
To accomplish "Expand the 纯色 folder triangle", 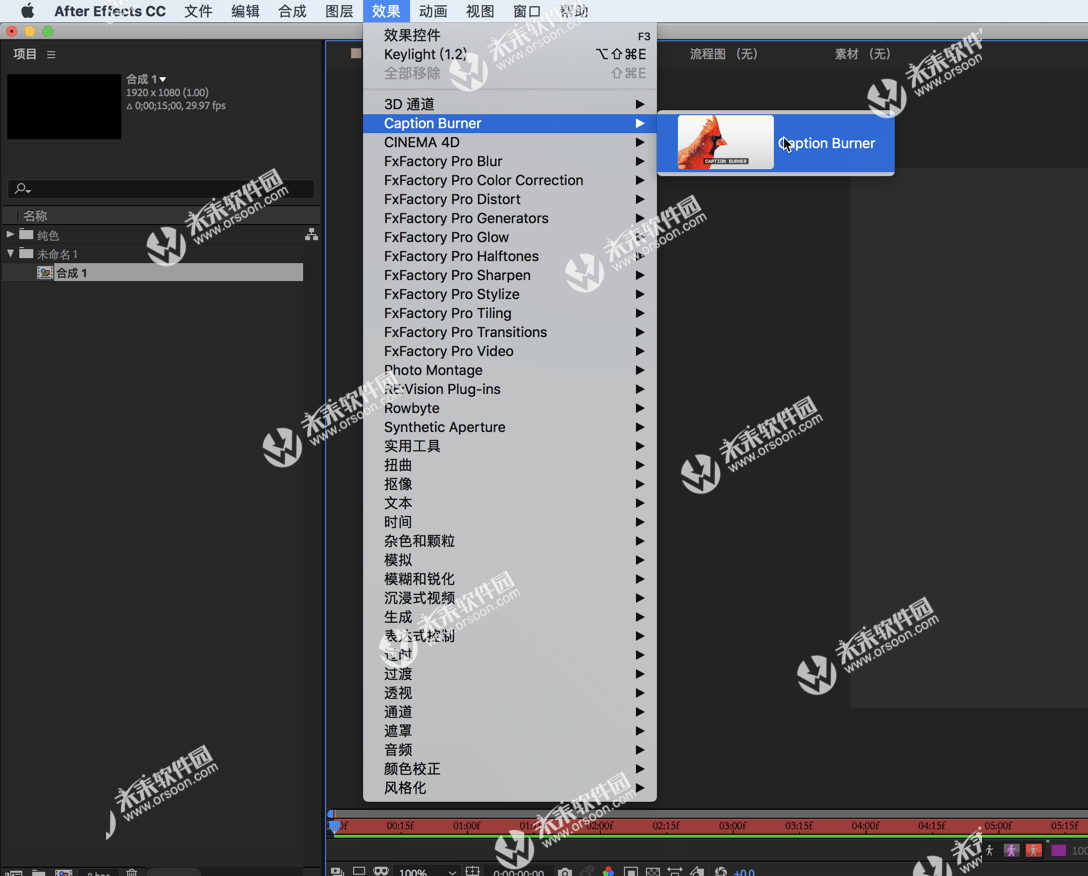I will coord(10,234).
